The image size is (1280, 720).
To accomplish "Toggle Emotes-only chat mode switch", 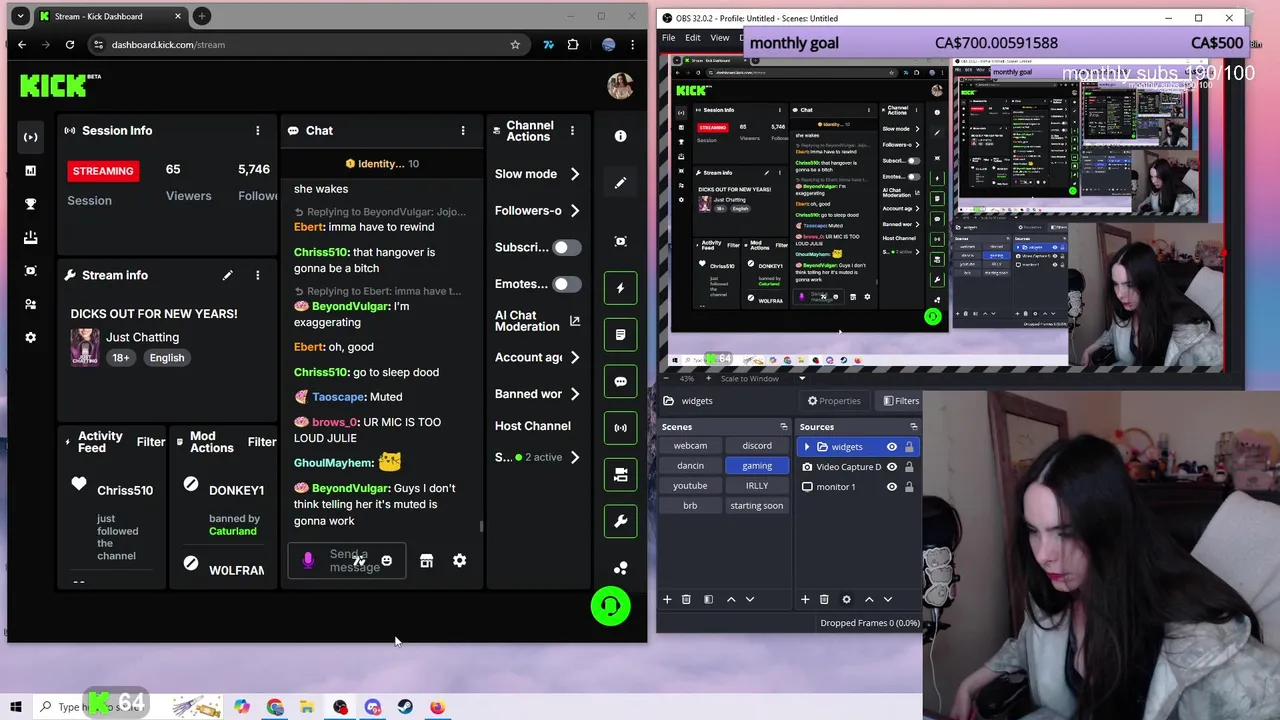I will (567, 284).
